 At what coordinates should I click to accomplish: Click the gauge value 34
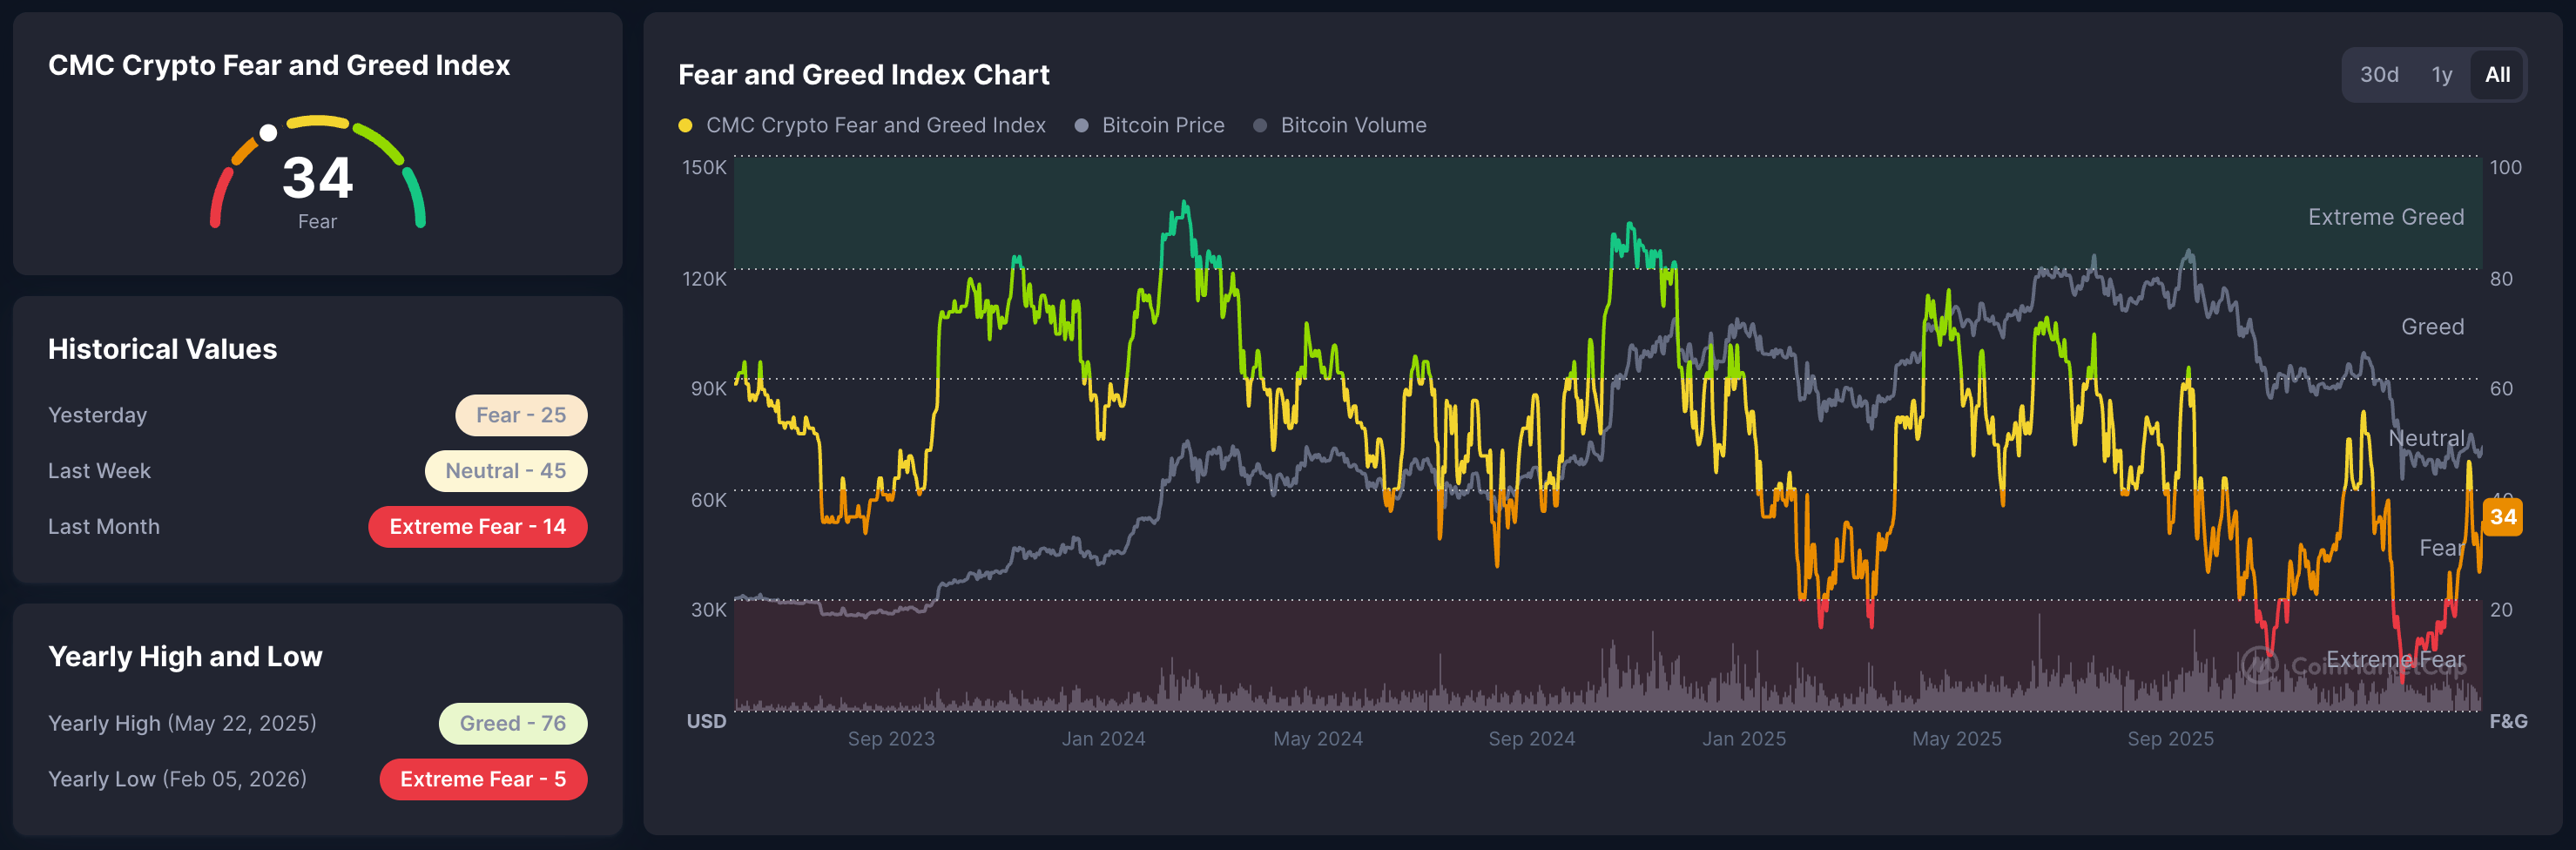tap(318, 178)
